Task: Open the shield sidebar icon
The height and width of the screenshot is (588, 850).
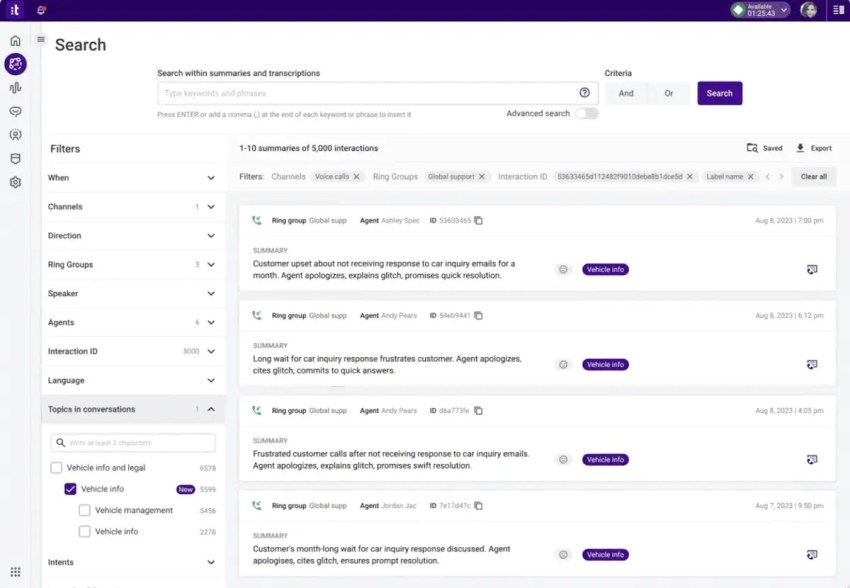Action: coord(15,159)
